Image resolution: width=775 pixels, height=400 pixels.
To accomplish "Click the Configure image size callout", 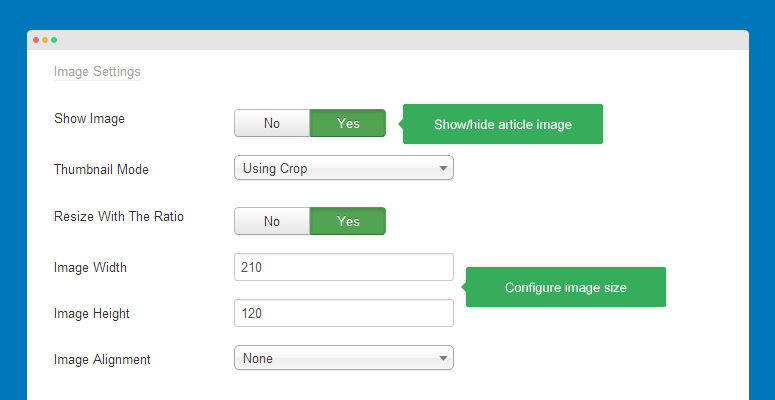I will pyautogui.click(x=566, y=287).
